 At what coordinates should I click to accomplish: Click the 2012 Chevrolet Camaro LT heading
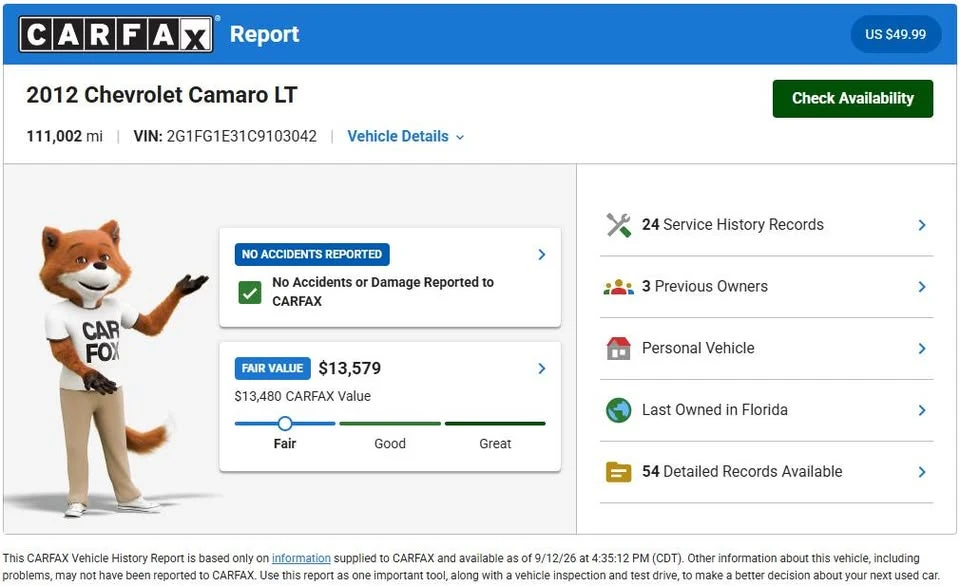[x=162, y=95]
